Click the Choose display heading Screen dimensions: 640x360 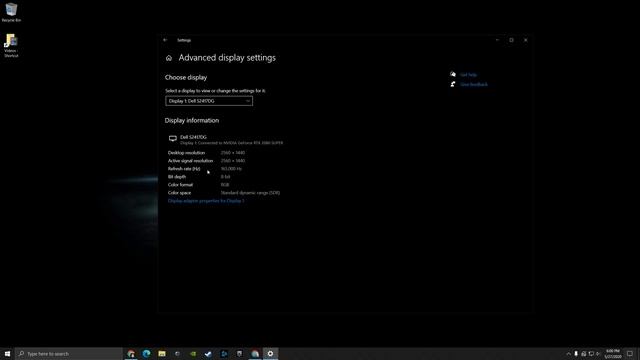coord(186,78)
